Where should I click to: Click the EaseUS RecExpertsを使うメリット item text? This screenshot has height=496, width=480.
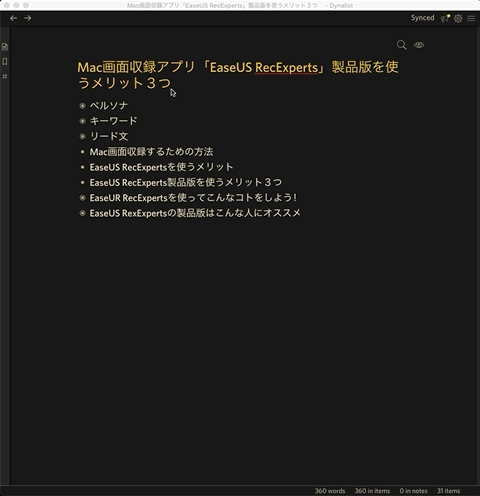(x=161, y=167)
